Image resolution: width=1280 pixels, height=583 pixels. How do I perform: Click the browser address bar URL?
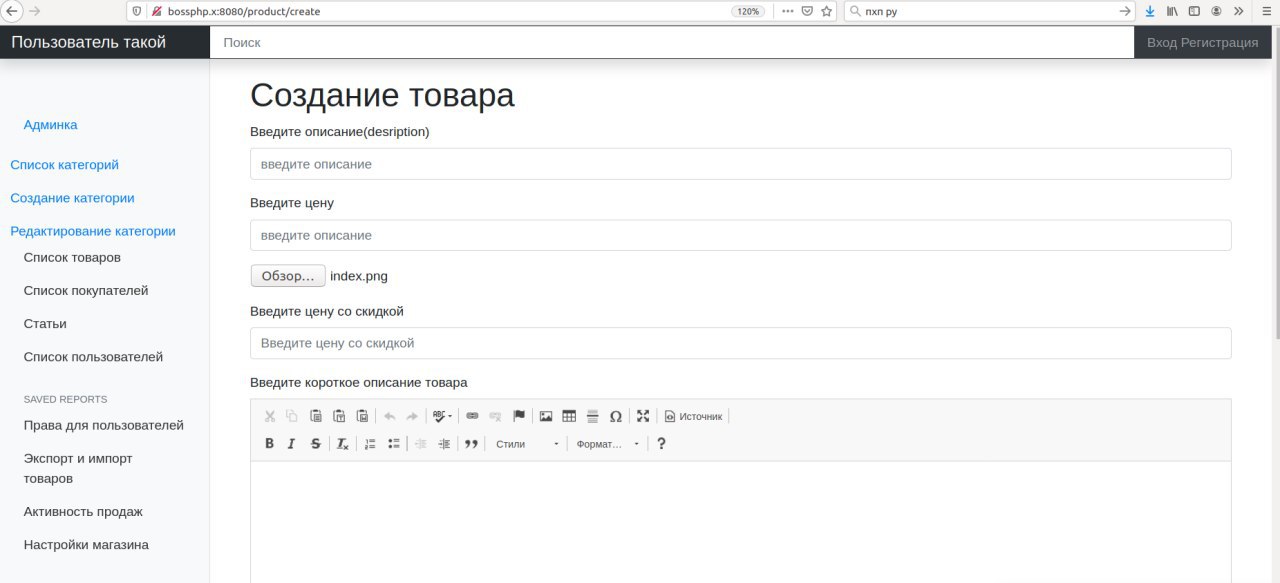pos(244,11)
